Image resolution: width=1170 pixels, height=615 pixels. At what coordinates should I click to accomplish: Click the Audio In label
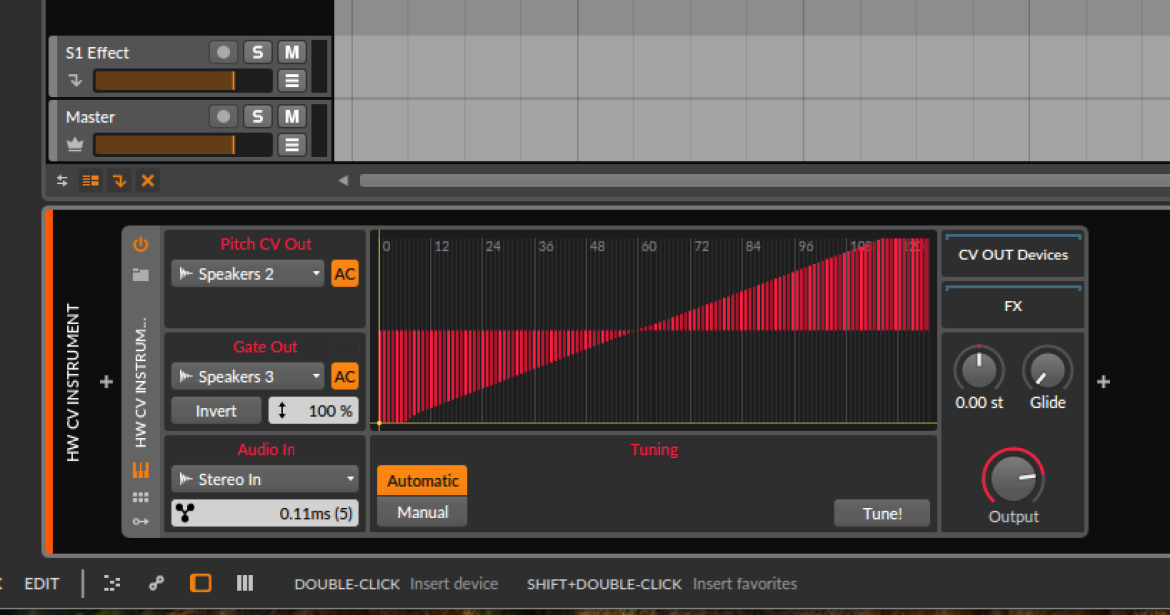pos(266,450)
